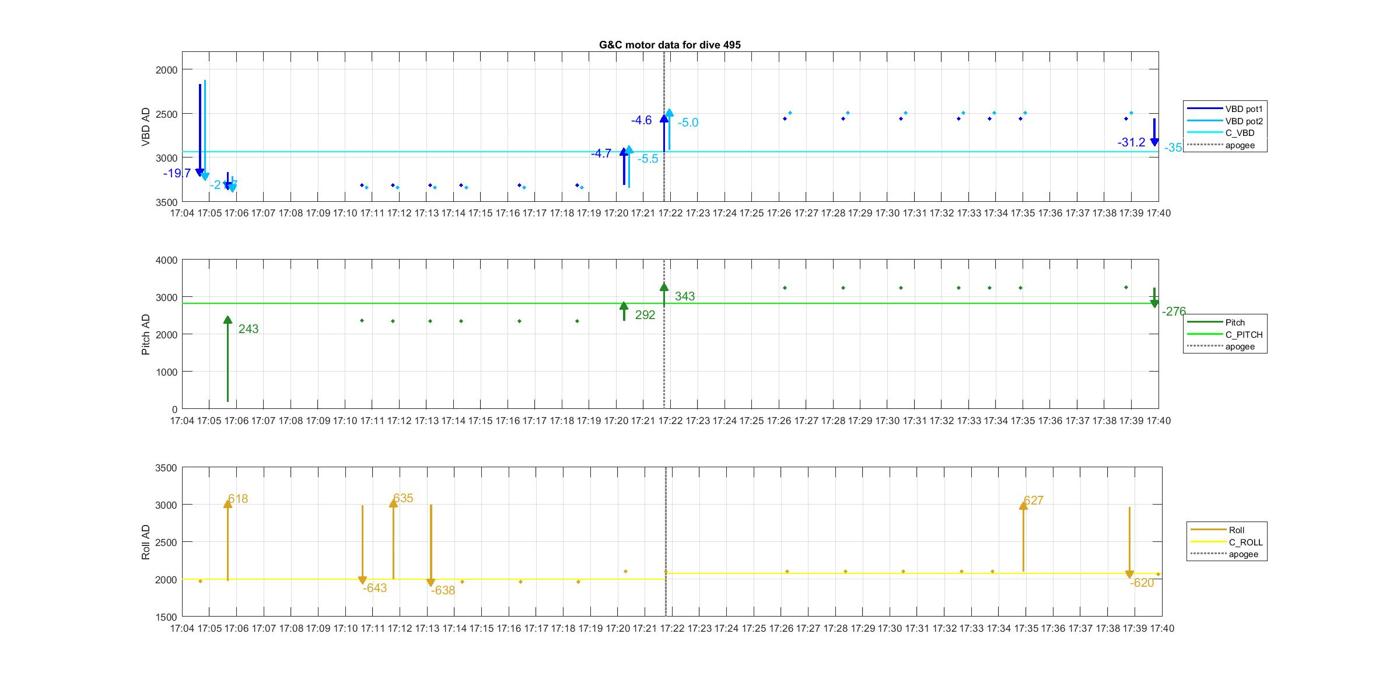The height and width of the screenshot is (693, 1400).
Task: Click the "-4.7" VBD annotation
Action: pyautogui.click(x=601, y=153)
